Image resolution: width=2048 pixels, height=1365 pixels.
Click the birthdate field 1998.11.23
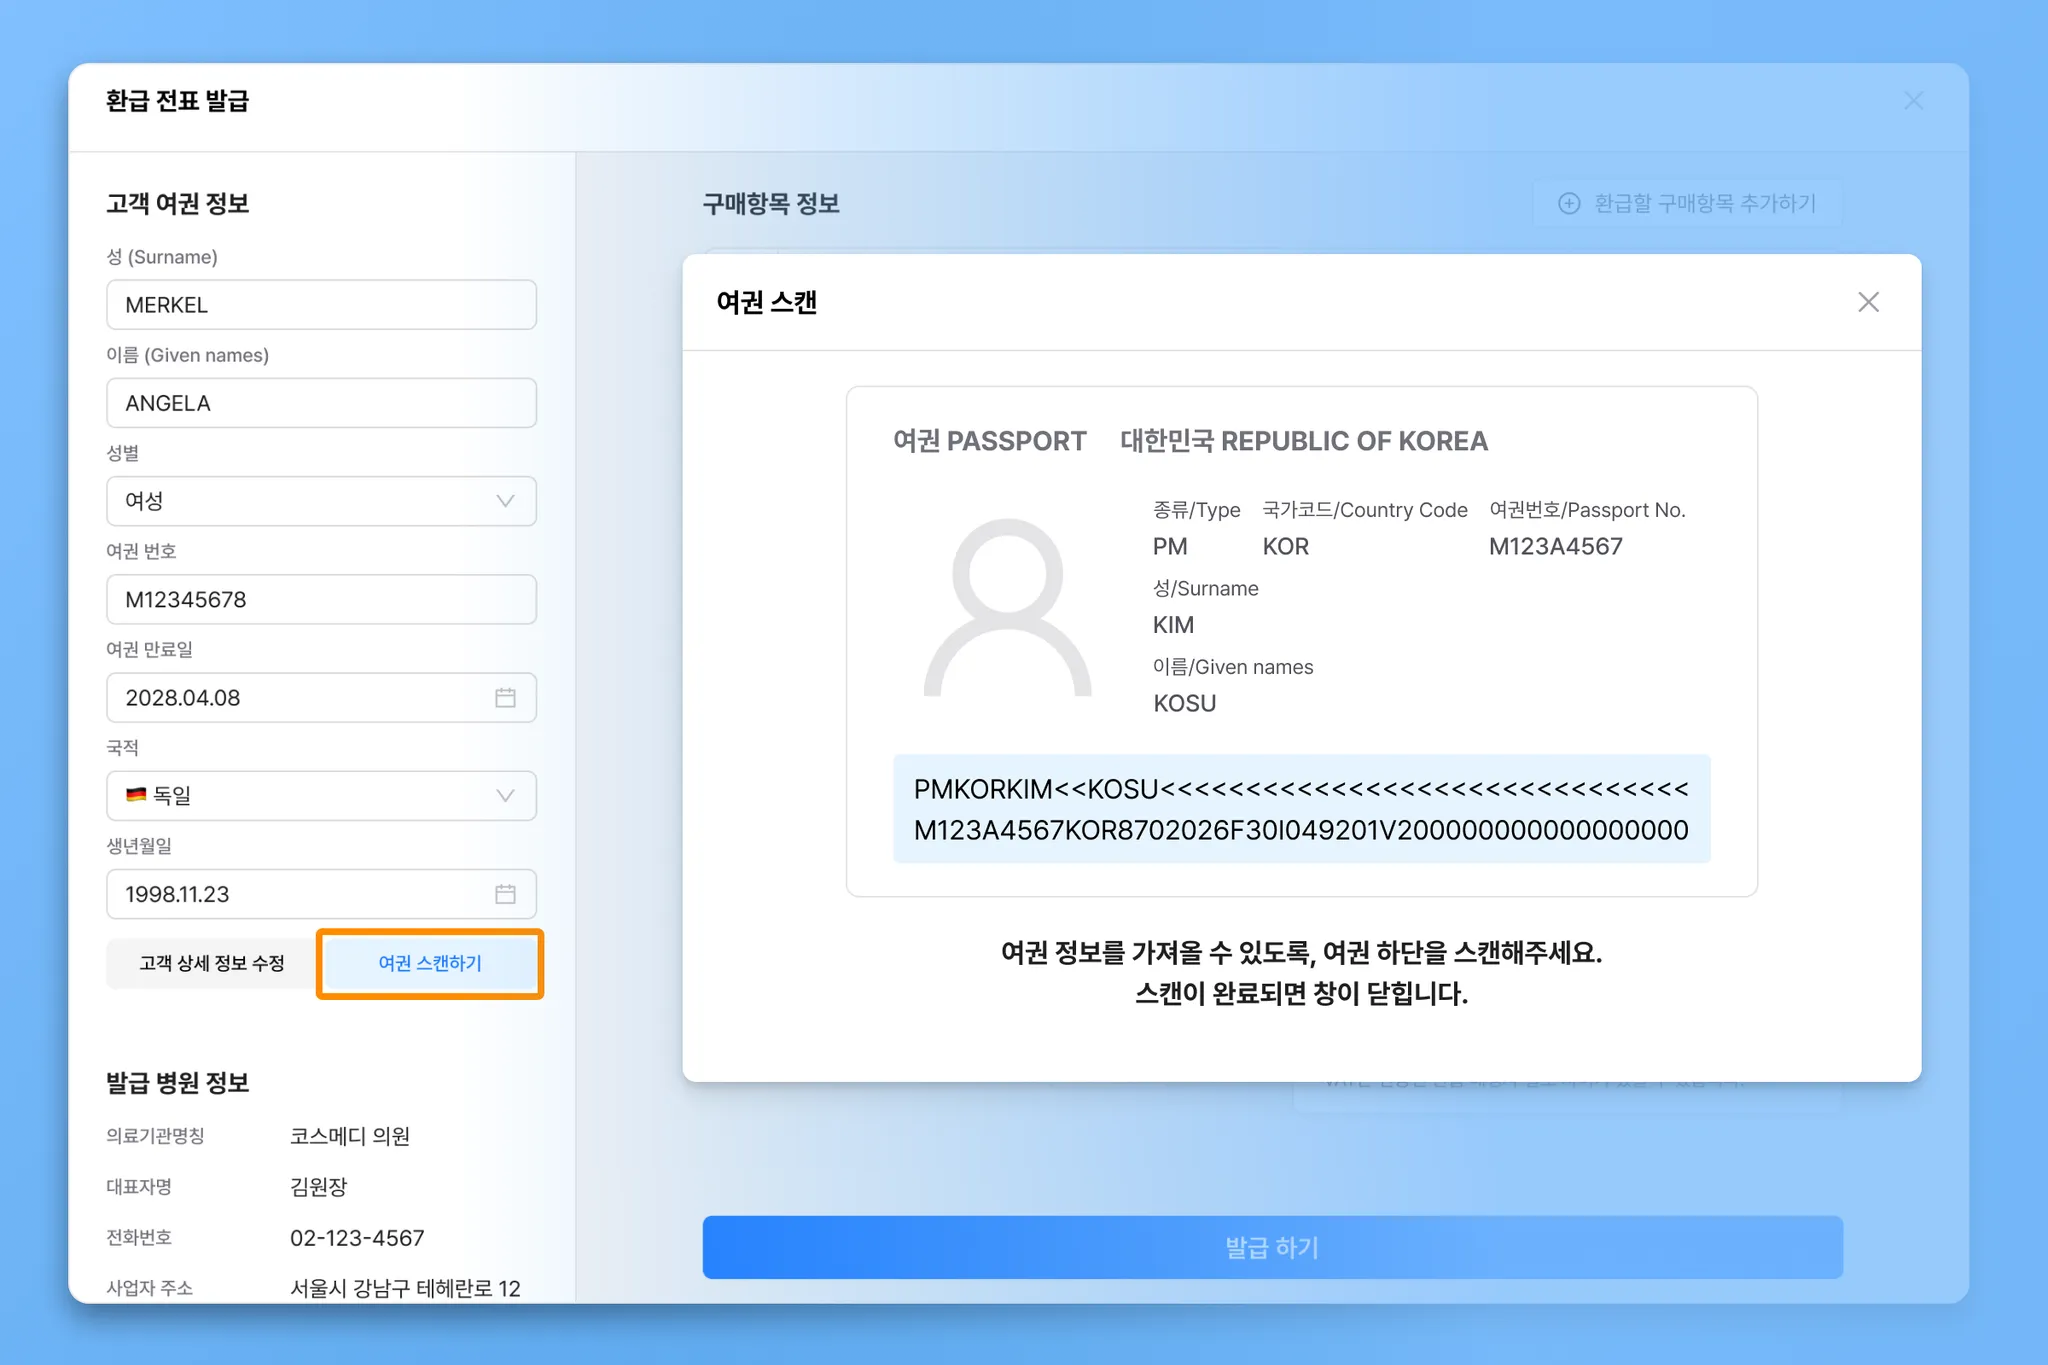300,894
